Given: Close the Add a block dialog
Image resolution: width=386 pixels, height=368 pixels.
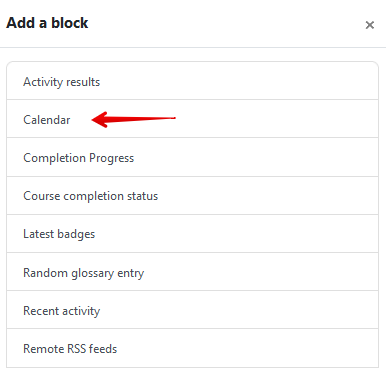Looking at the screenshot, I should (x=370, y=25).
